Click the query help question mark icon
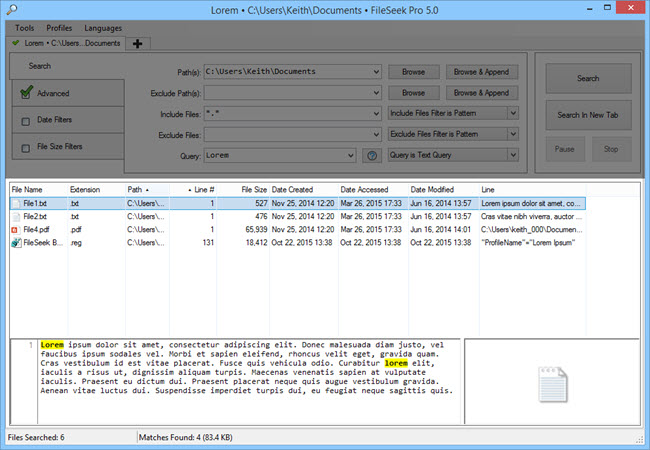 372,155
